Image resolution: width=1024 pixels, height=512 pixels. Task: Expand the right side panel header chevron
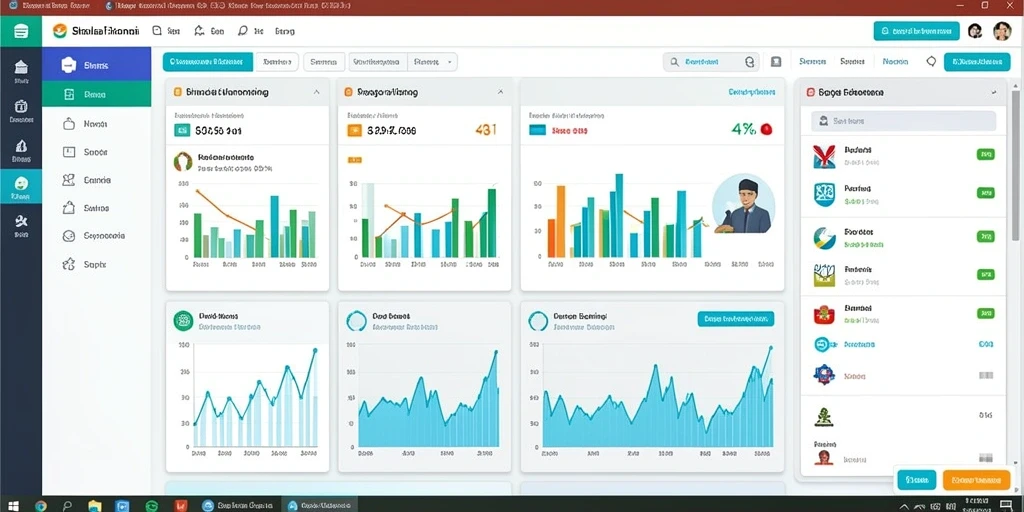pyautogui.click(x=994, y=93)
